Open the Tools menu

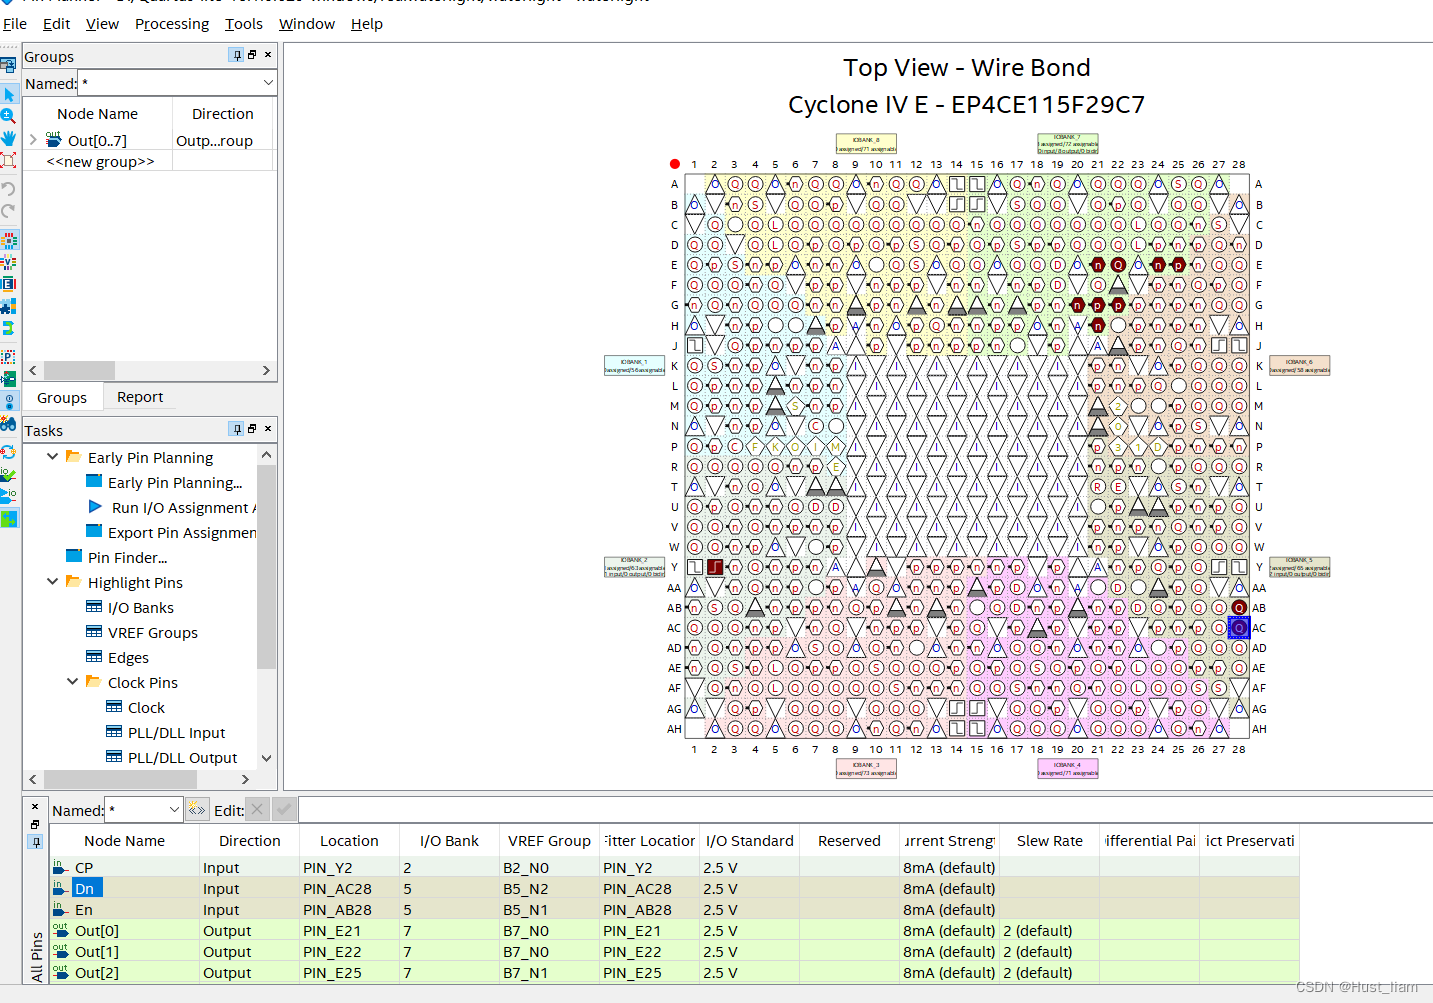coord(244,24)
